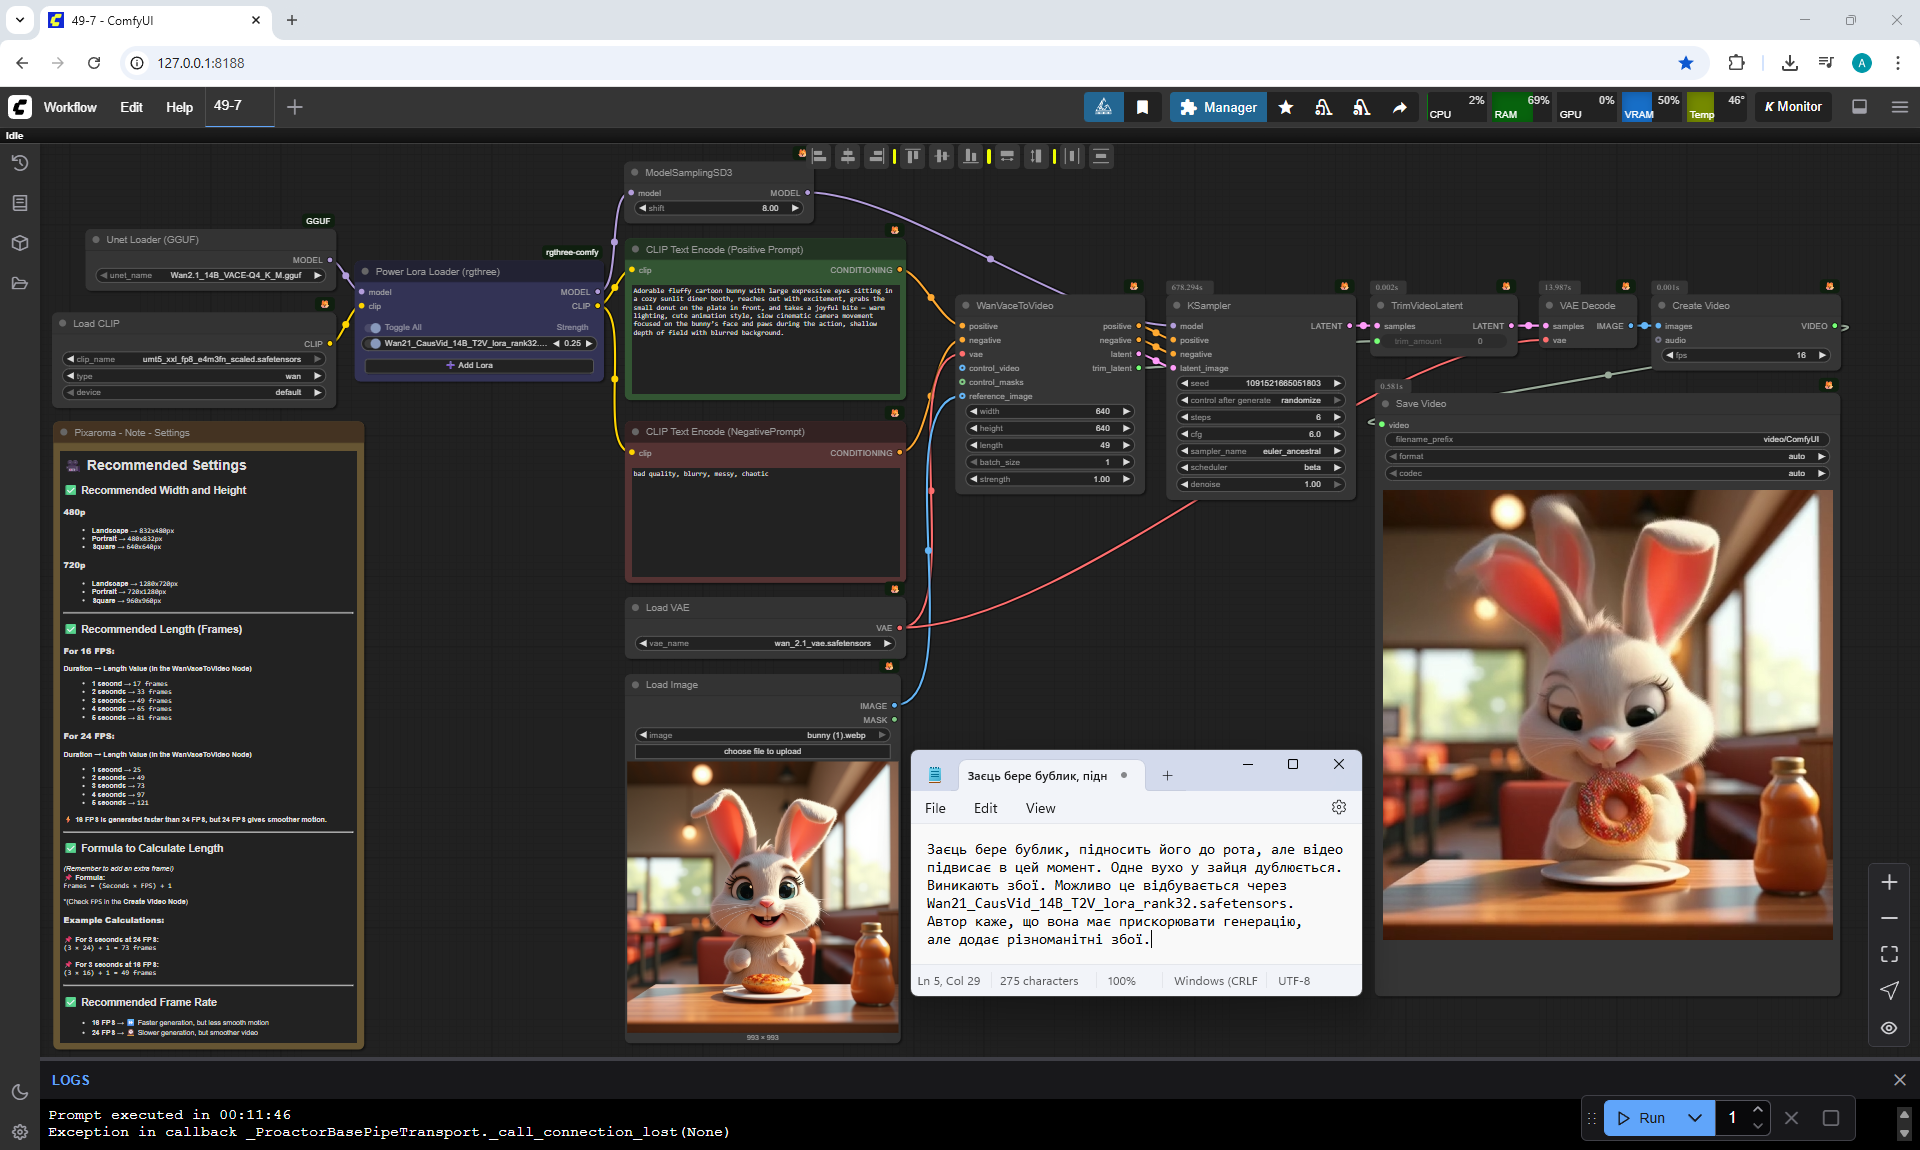Click the fit view icon on canvas
Image resolution: width=1920 pixels, height=1150 pixels.
(1889, 954)
